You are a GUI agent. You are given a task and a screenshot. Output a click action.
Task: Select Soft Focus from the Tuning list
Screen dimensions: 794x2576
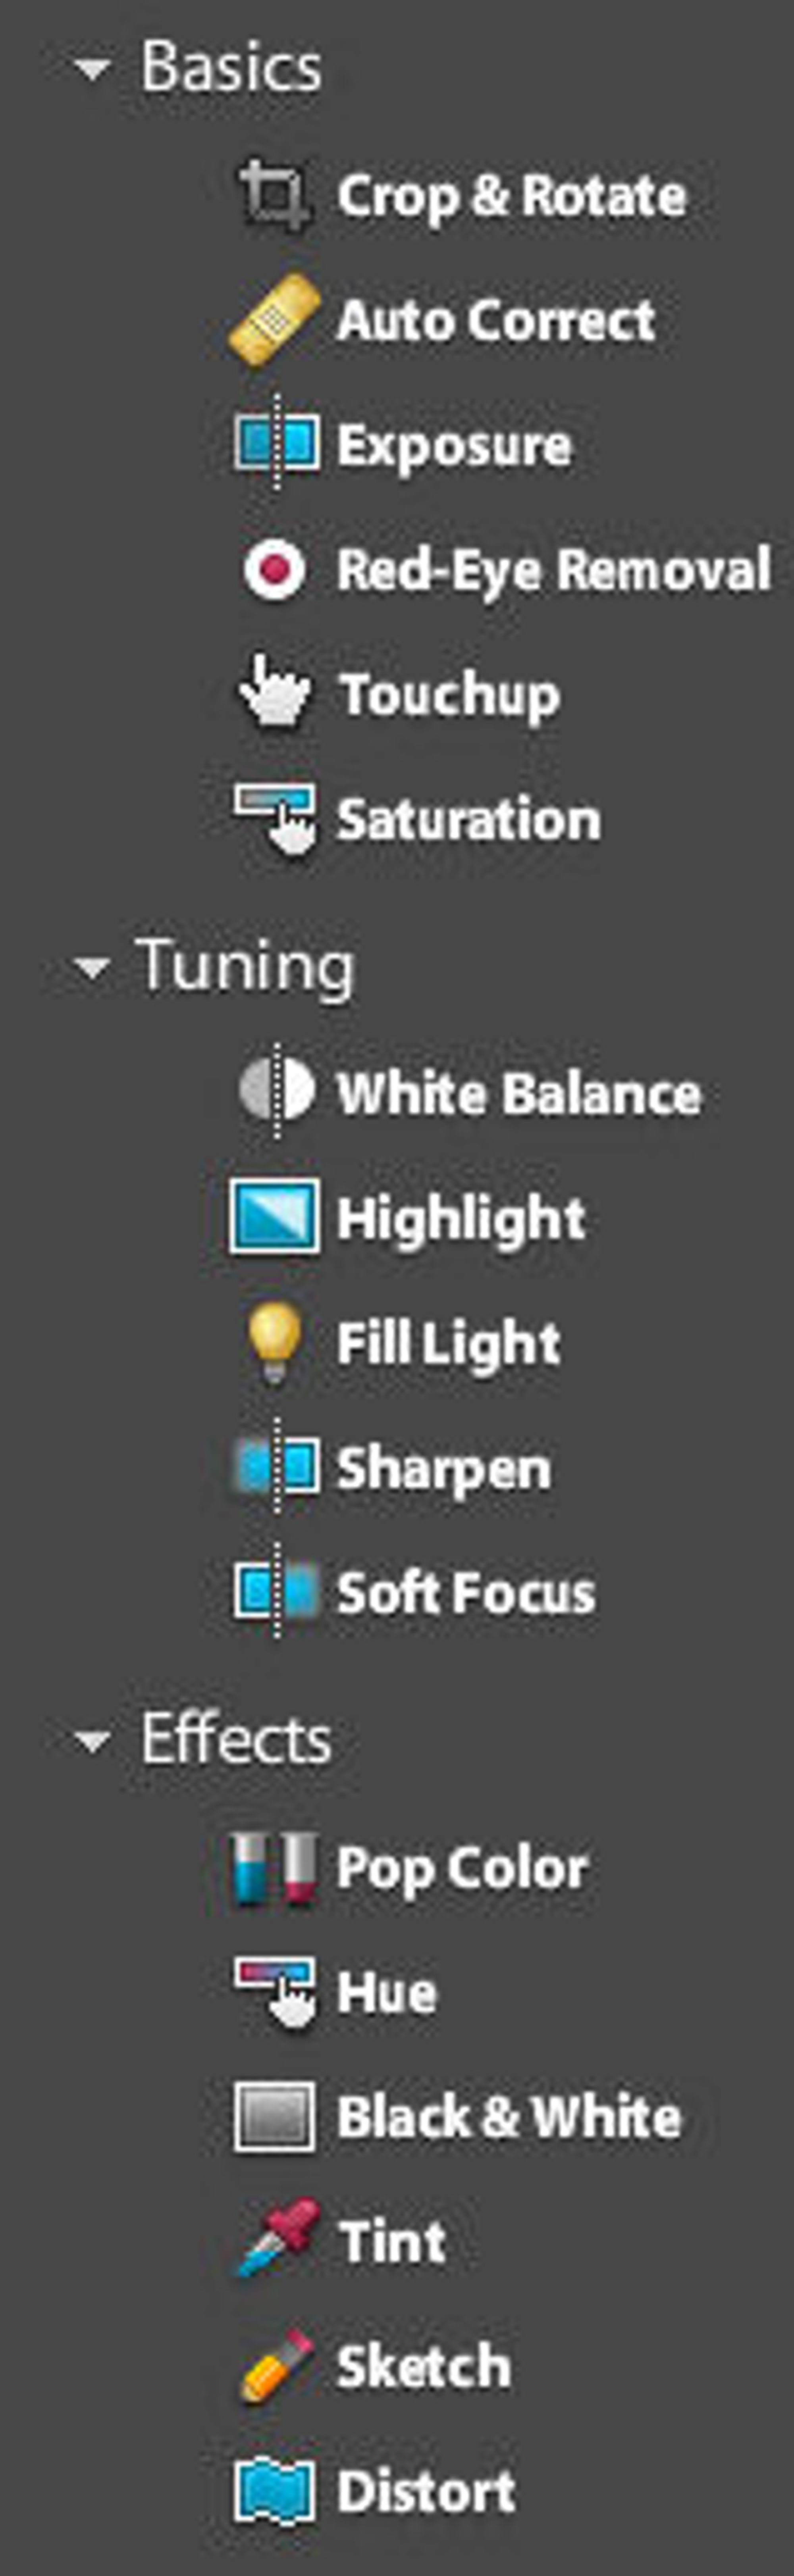[x=414, y=1592]
